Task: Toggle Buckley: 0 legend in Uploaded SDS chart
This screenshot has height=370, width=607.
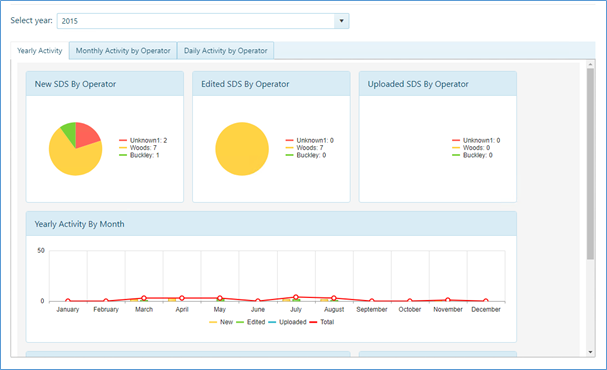Action: tap(472, 155)
